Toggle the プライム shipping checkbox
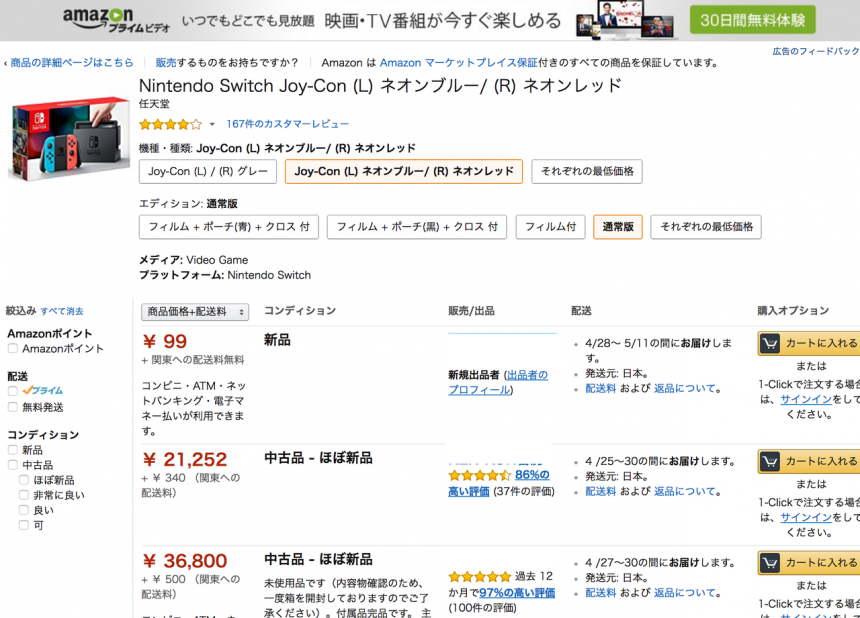This screenshot has width=860, height=618. 13,391
